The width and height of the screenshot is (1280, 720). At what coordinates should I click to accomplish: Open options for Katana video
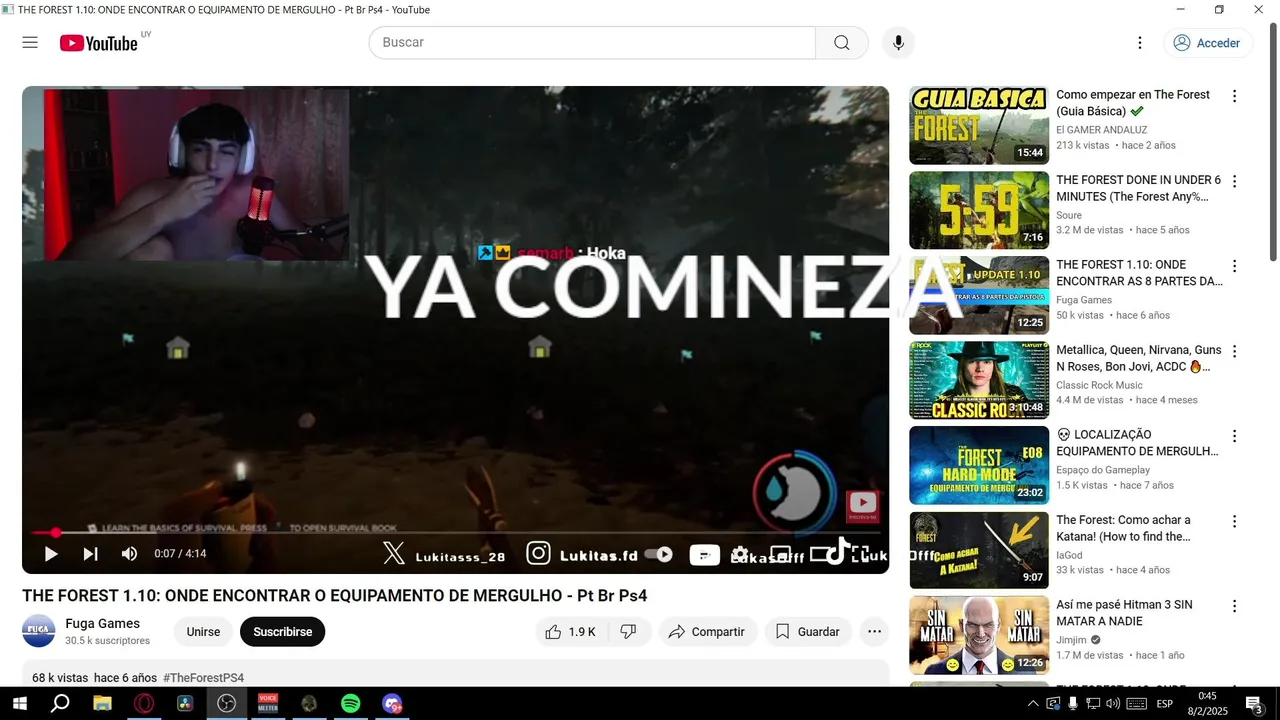pos(1234,521)
